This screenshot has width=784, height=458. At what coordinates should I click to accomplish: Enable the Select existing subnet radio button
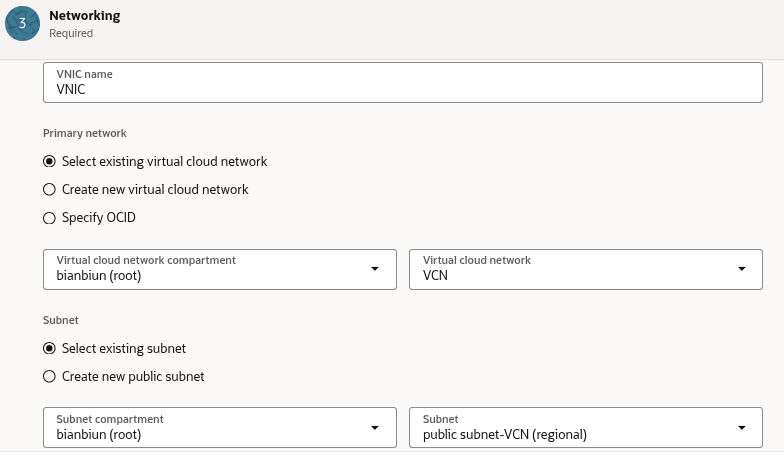point(49,348)
